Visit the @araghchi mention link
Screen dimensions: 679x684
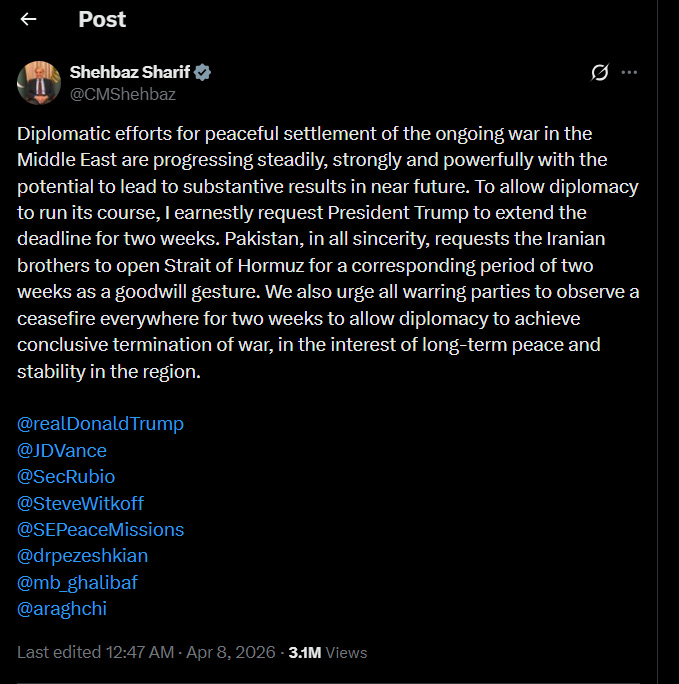pyautogui.click(x=62, y=607)
